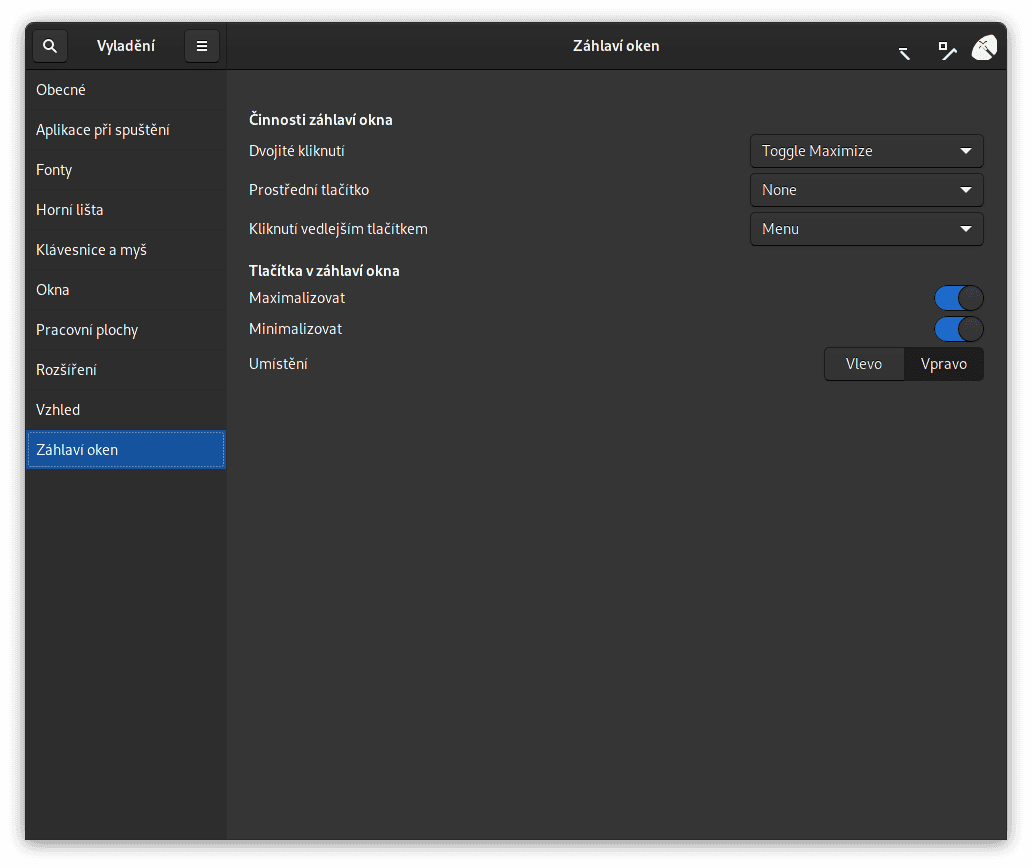The width and height of the screenshot is (1032, 868).
Task: Close the window with the close icon
Action: pyautogui.click(x=984, y=47)
